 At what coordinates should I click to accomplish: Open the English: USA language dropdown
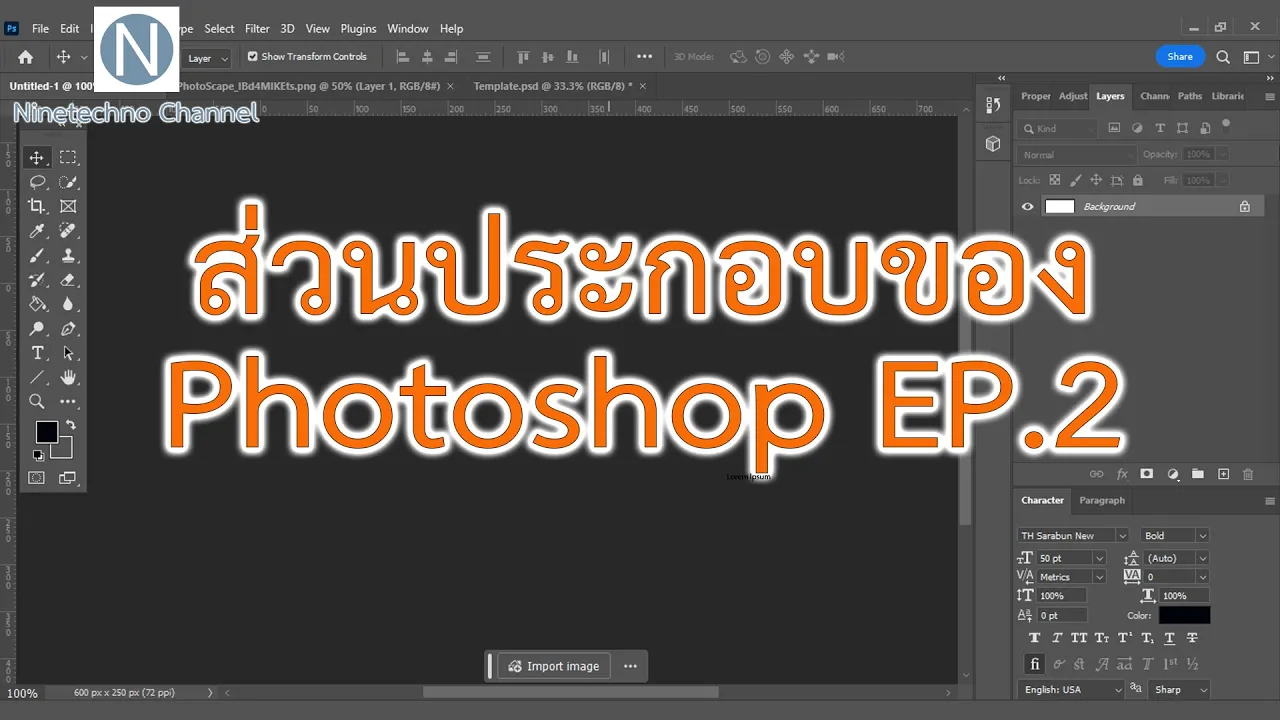(x=1071, y=690)
